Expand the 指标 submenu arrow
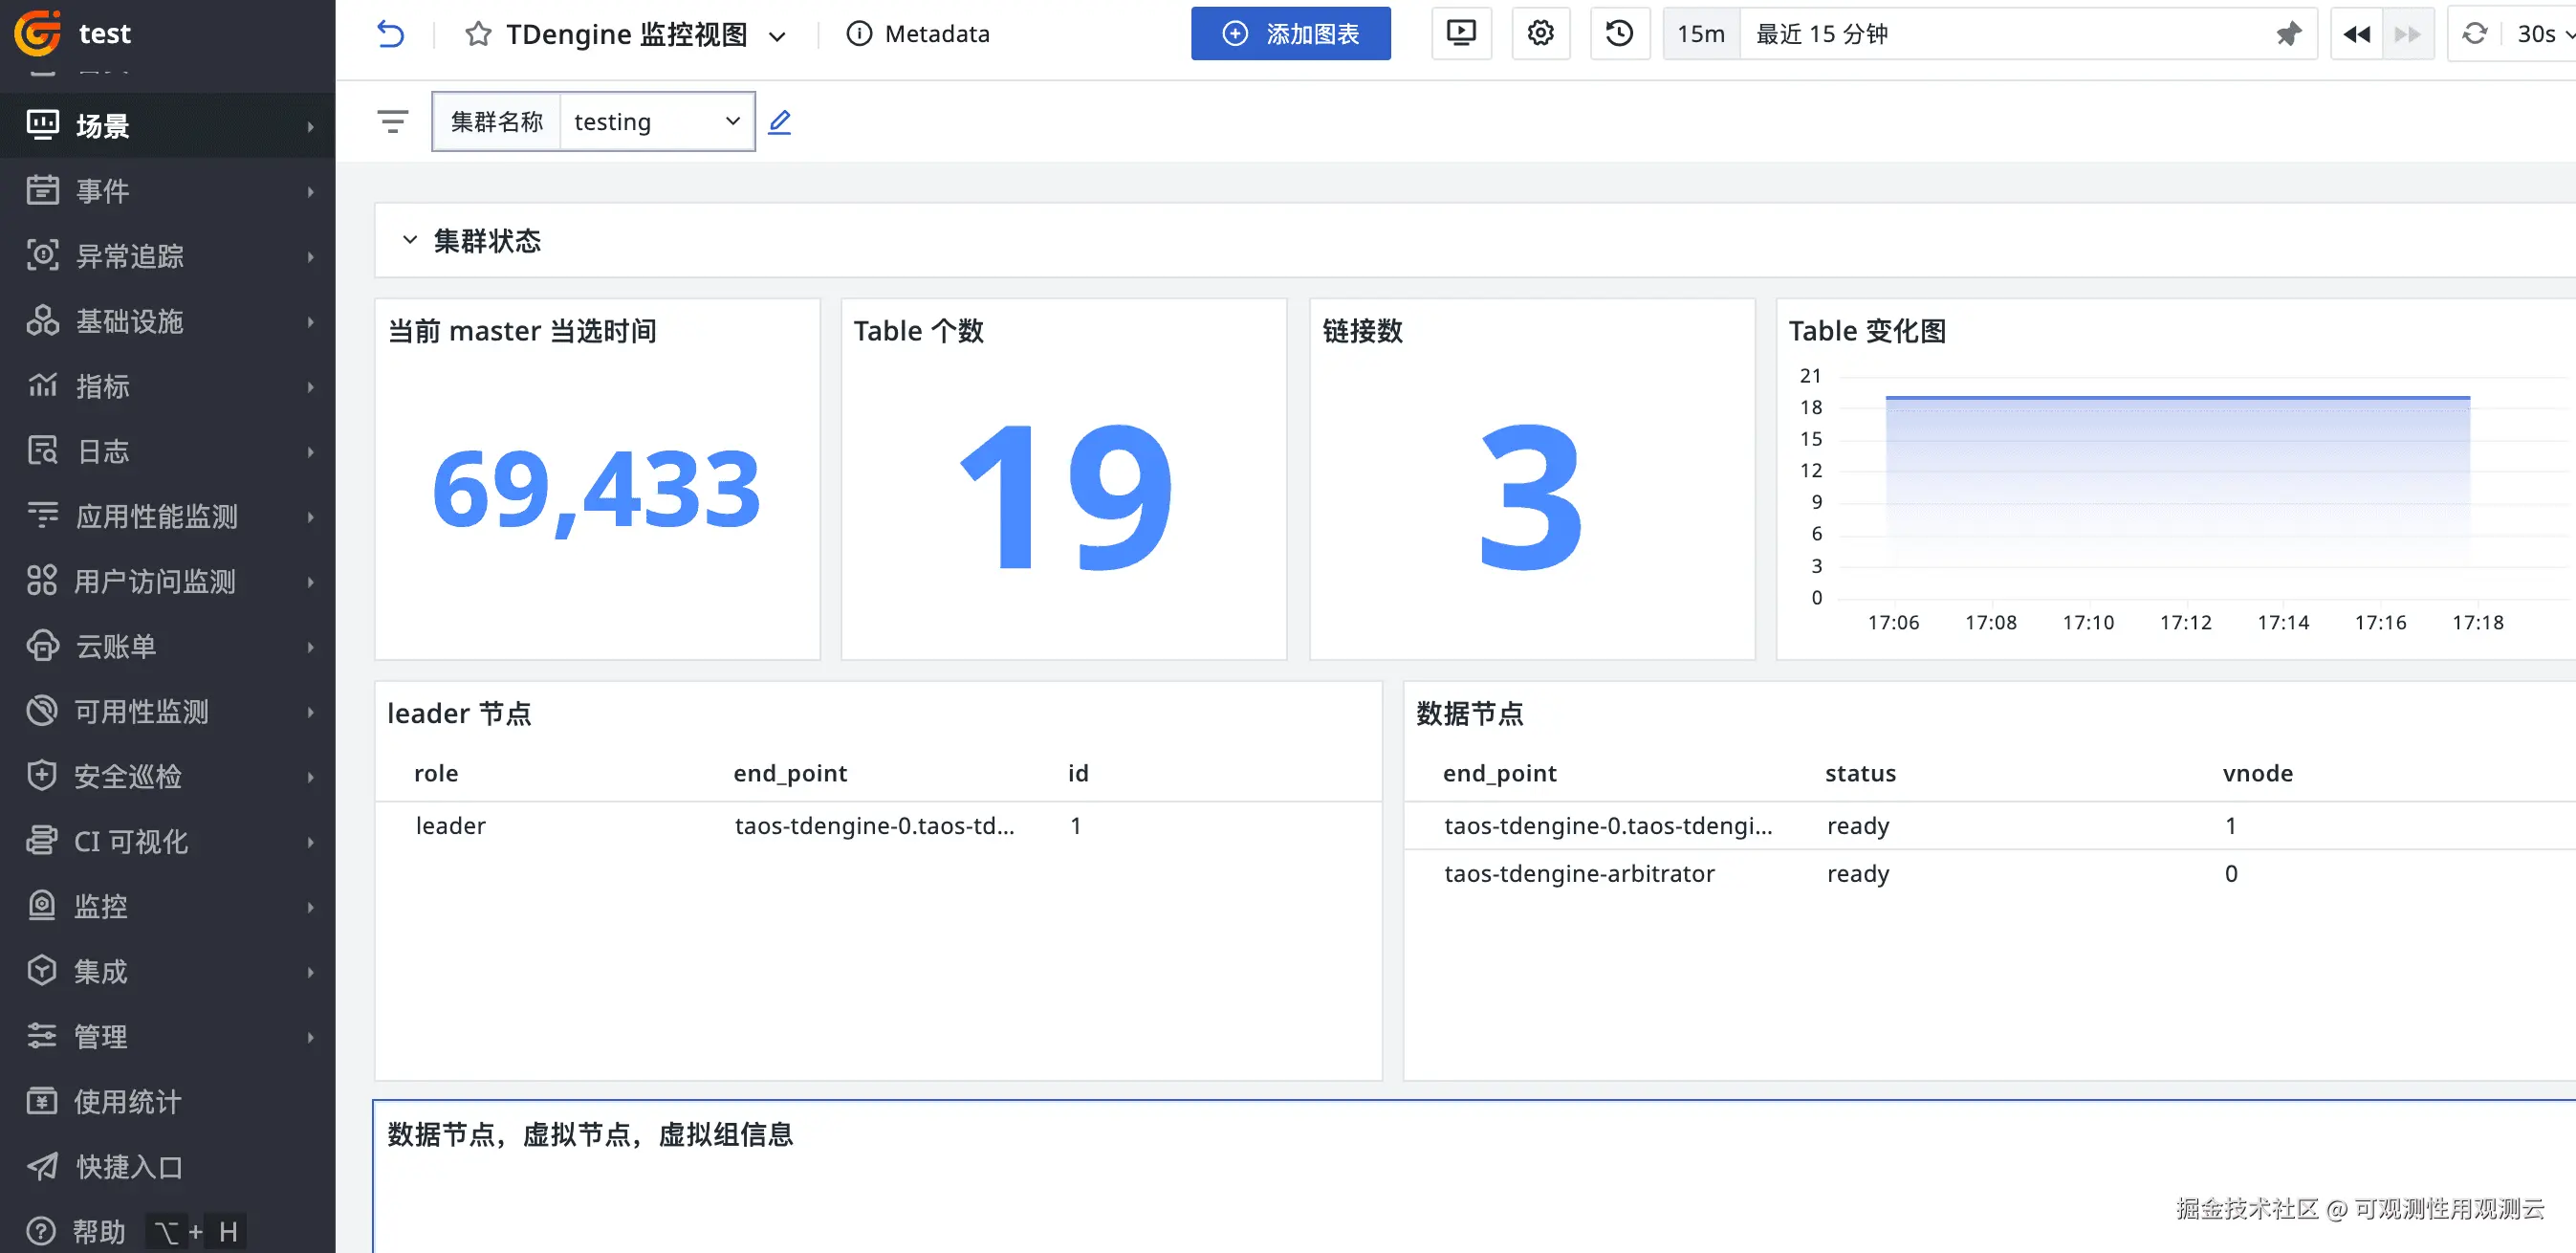 click(x=310, y=386)
